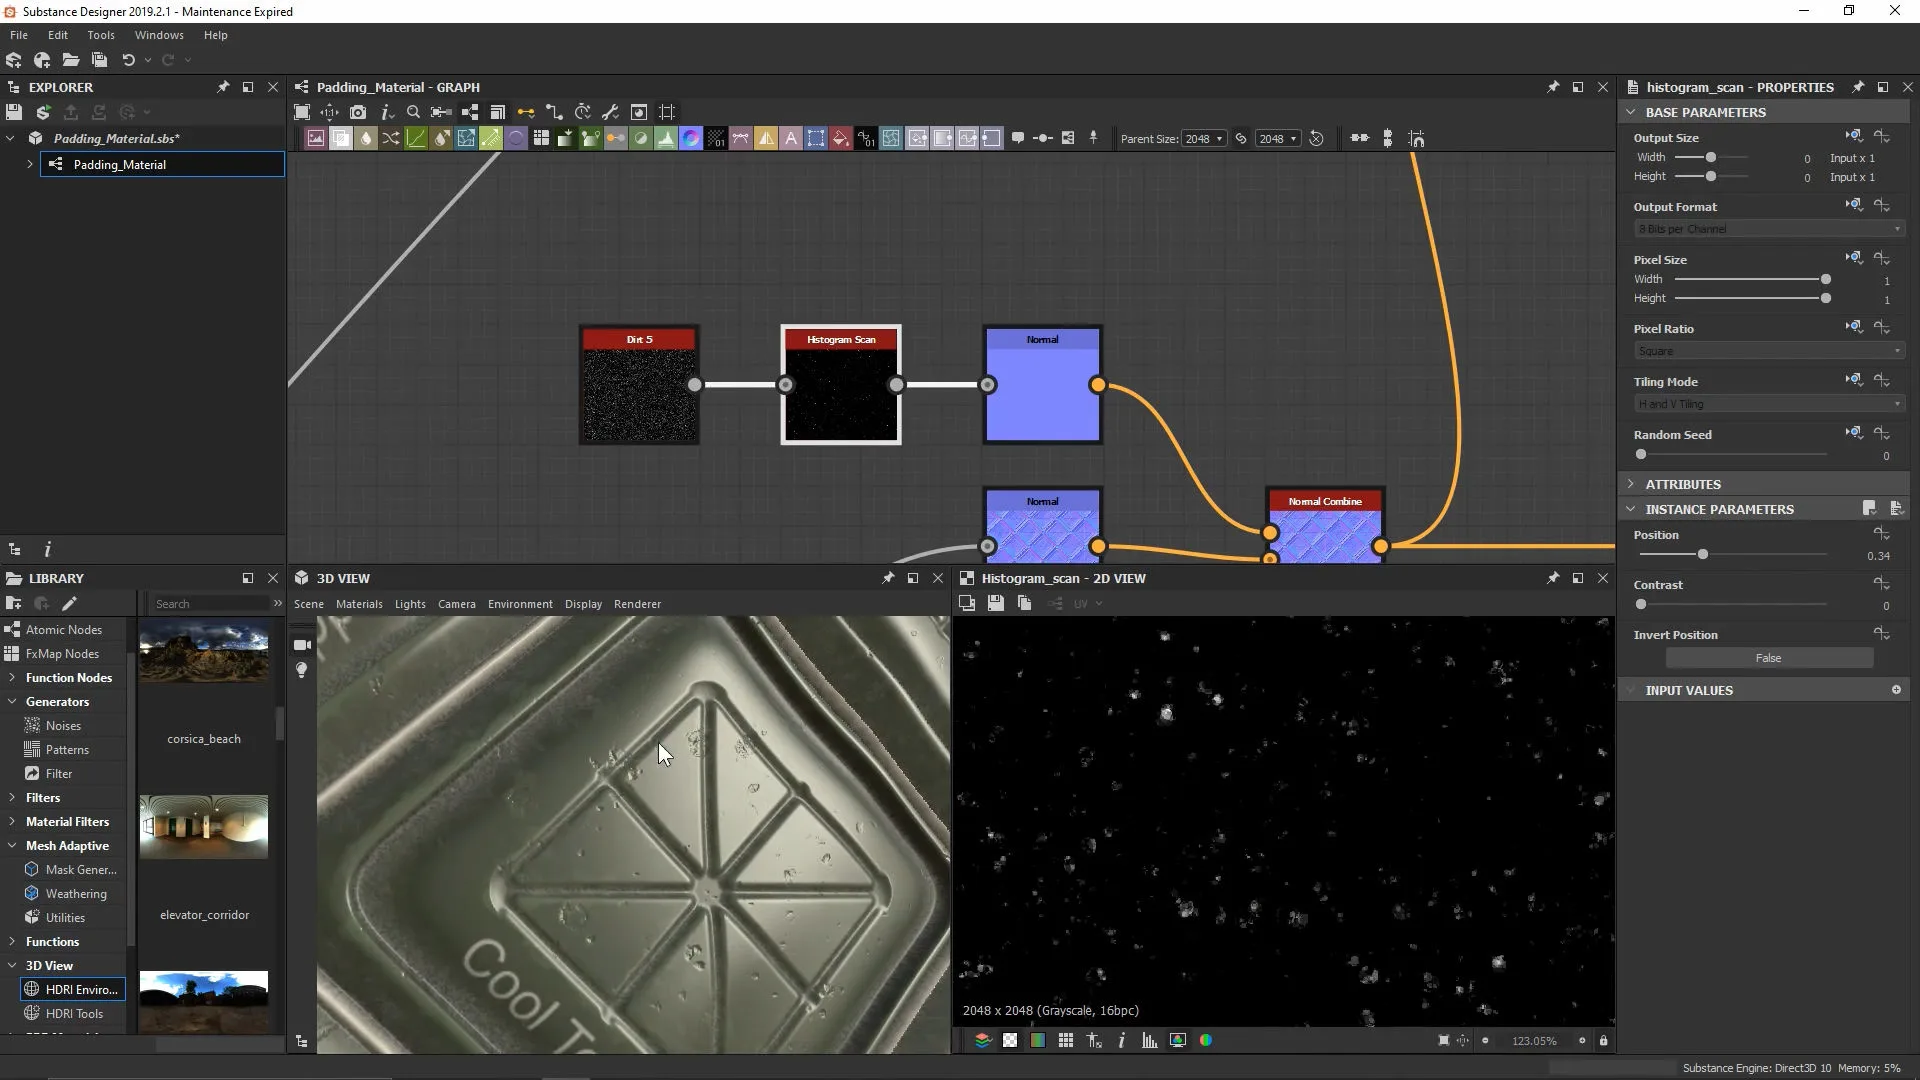The width and height of the screenshot is (1920, 1080).
Task: Toggle the Invert Position False button
Action: (1768, 658)
